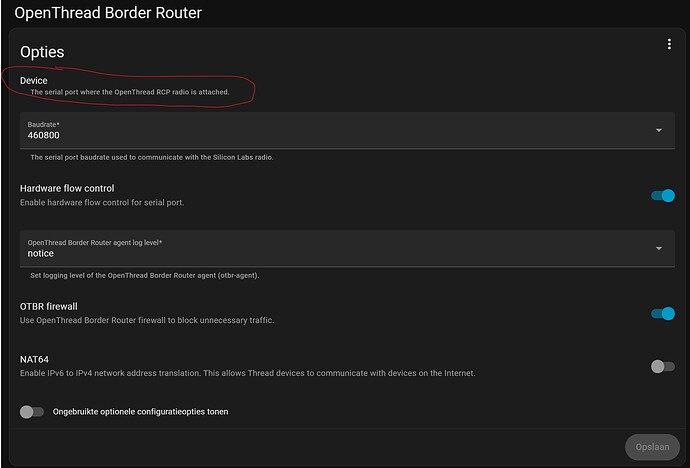Screen dimensions: 690x468
Task: Open the notice log level field
Action: 347,249
